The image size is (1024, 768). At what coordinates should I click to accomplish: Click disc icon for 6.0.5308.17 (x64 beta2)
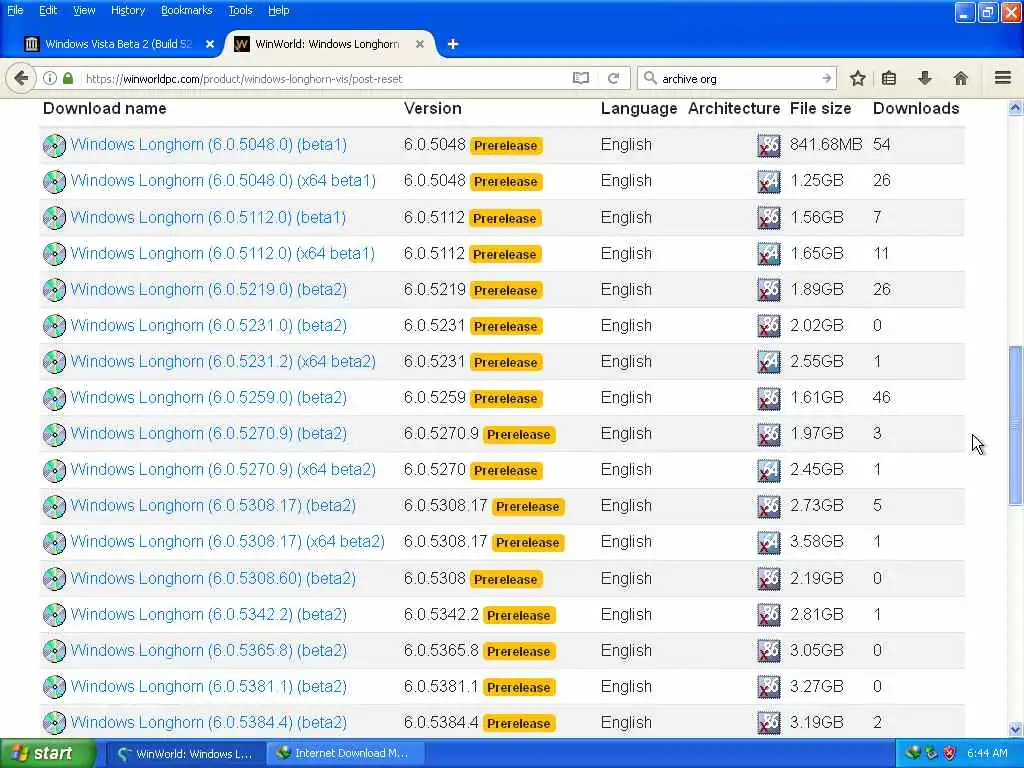click(x=54, y=543)
